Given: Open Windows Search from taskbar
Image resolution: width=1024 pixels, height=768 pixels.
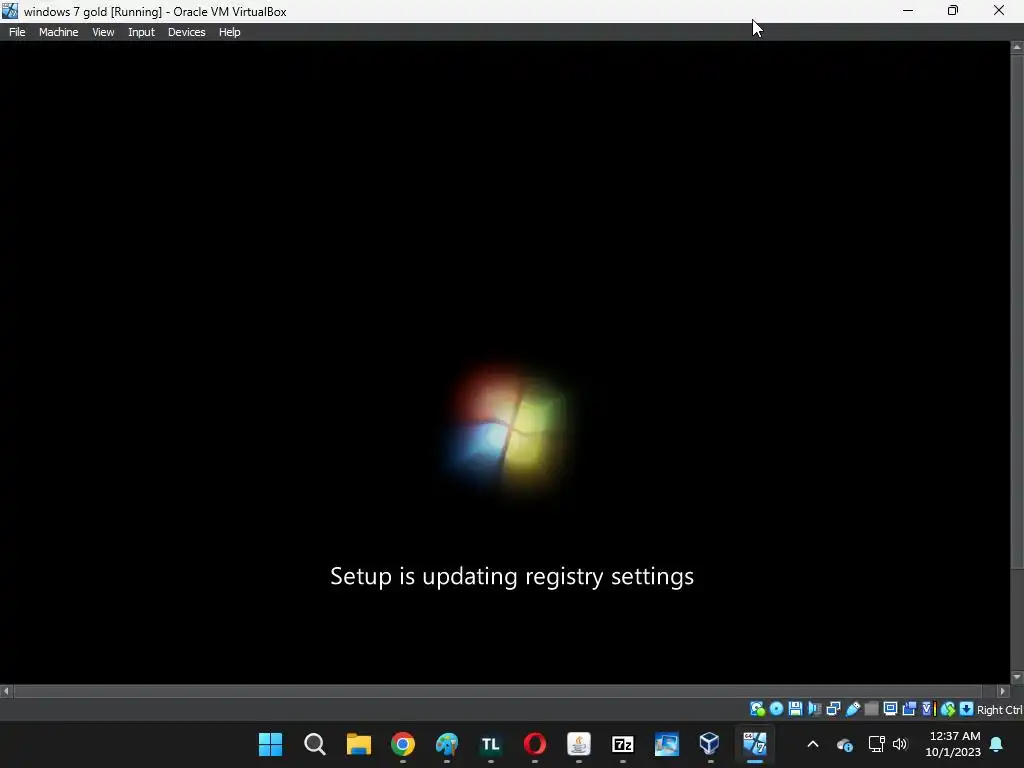Looking at the screenshot, I should [315, 744].
